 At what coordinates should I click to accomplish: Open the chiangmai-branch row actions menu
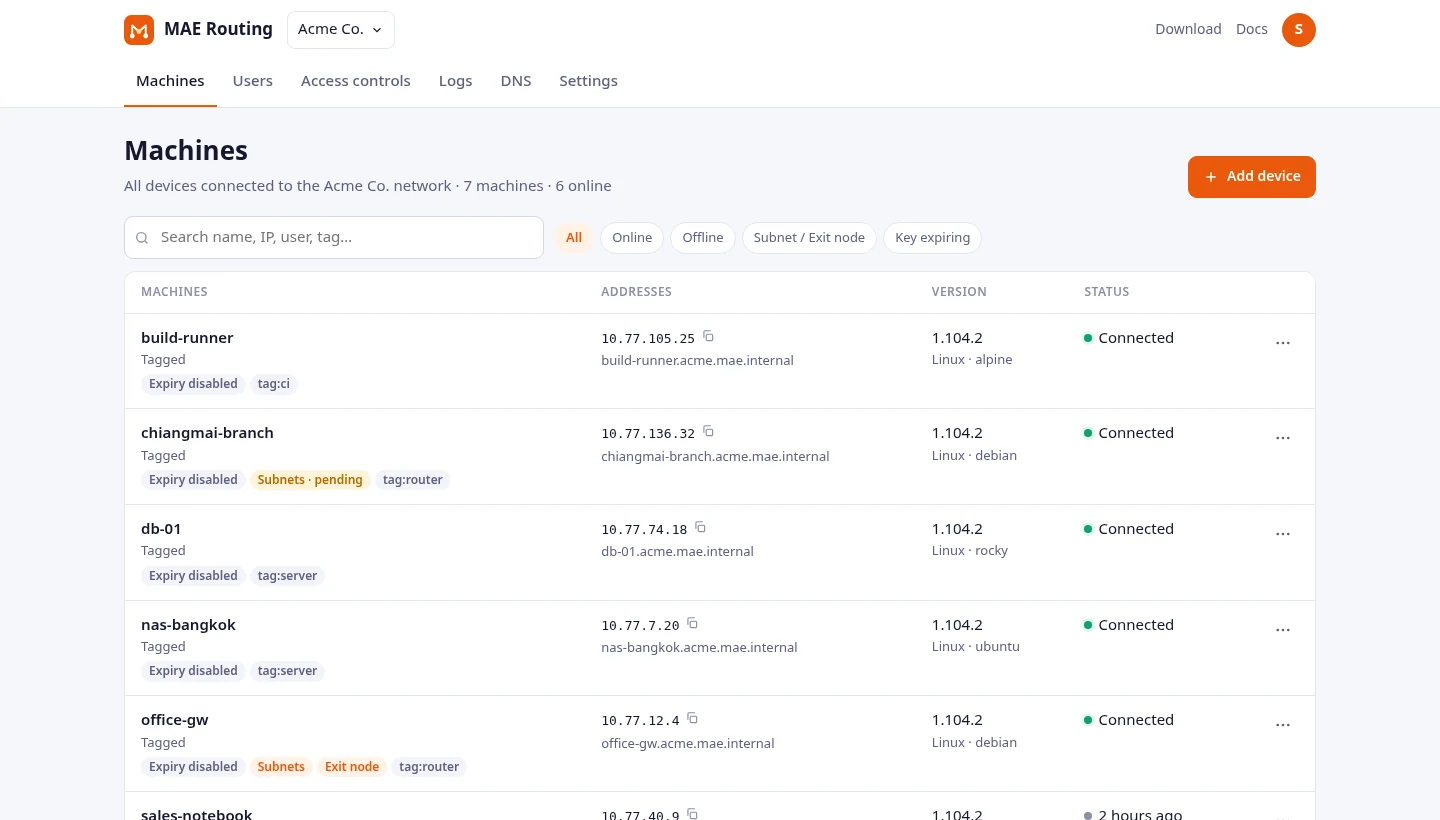click(x=1283, y=437)
